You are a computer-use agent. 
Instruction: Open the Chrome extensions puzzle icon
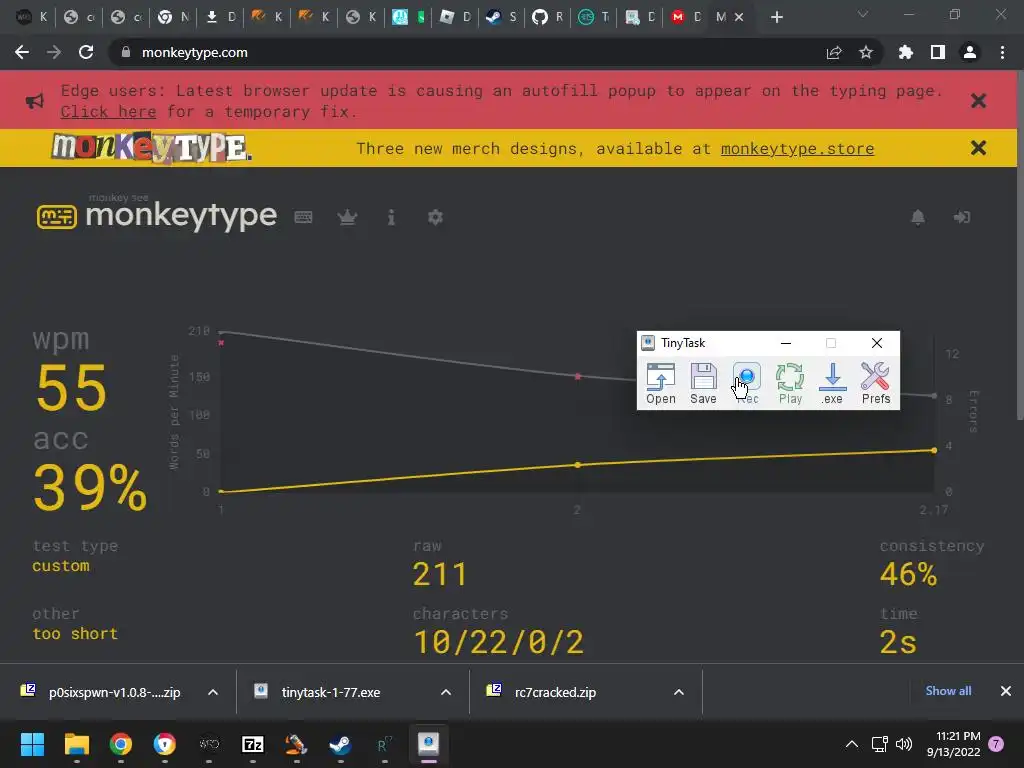[x=905, y=52]
